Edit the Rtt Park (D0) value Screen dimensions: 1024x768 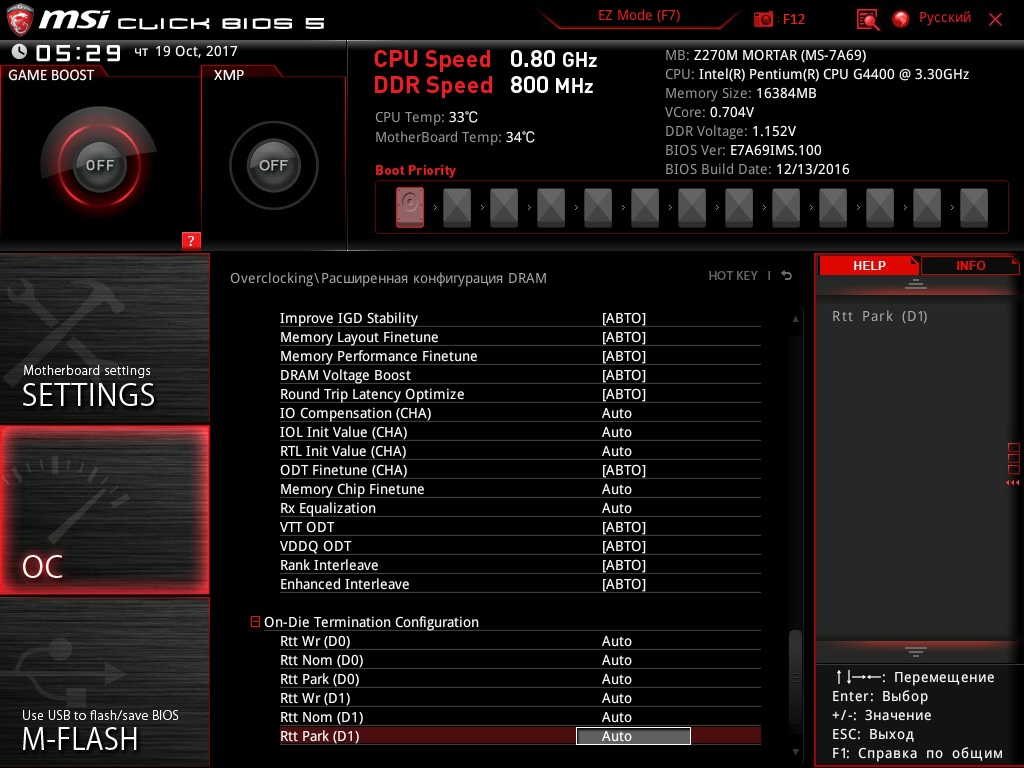point(616,679)
